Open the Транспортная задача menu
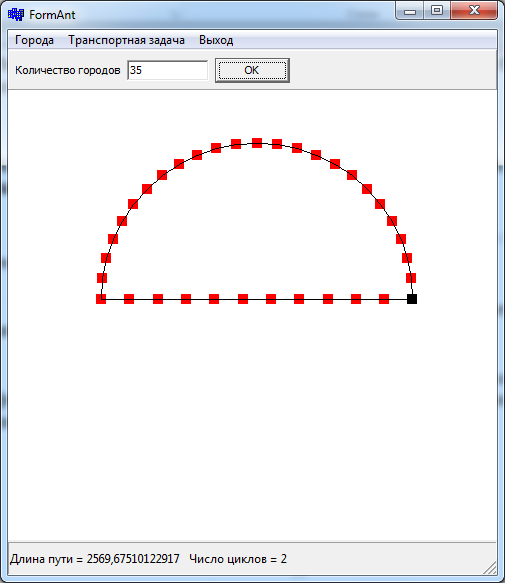Image resolution: width=505 pixels, height=583 pixels. [126, 40]
